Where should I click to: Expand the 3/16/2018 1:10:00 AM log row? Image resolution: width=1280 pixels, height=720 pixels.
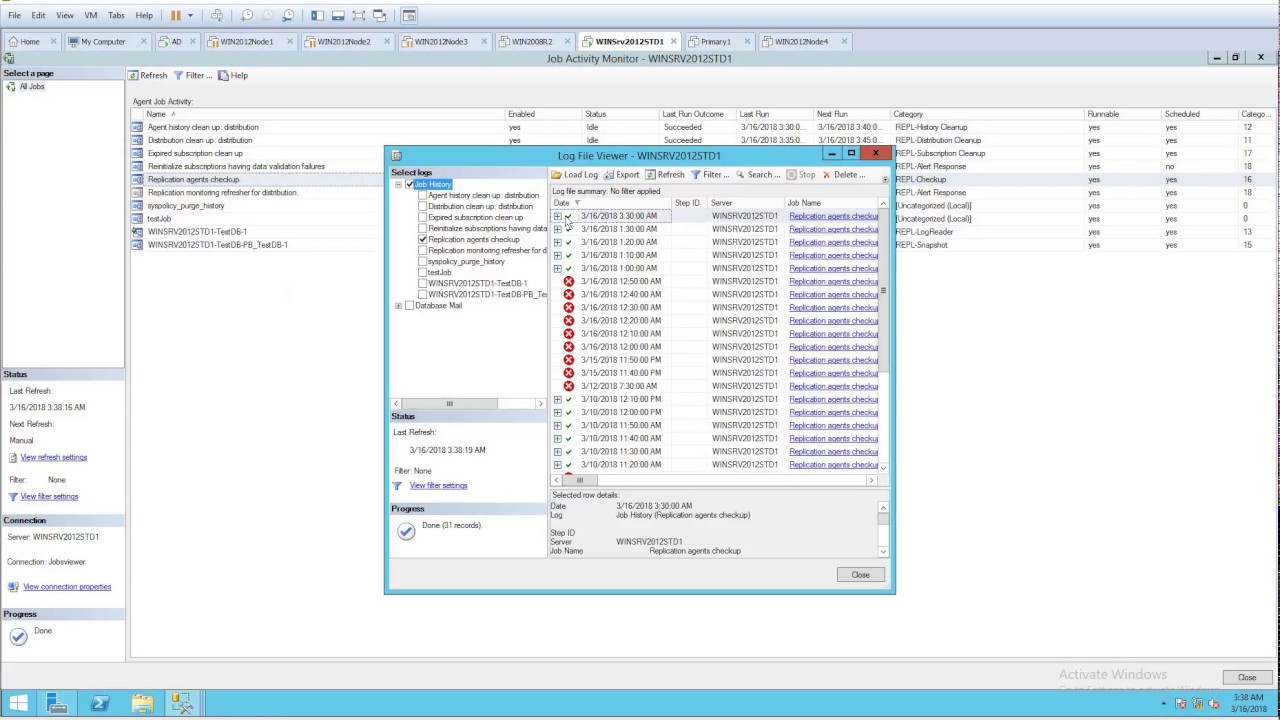click(557, 255)
